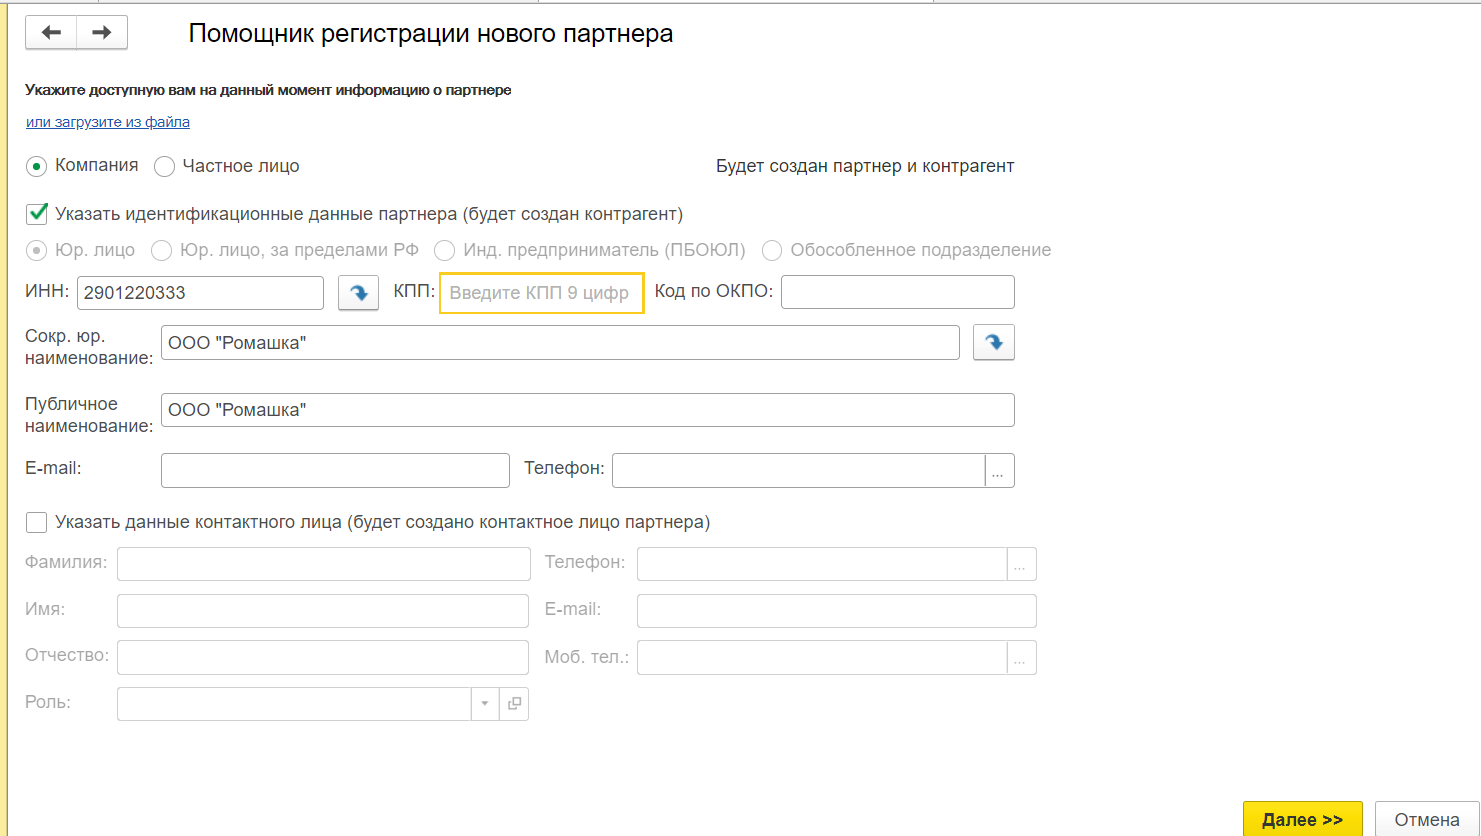Select the Частное лицо radio option
Screen dimensions: 1481x836
[165, 167]
